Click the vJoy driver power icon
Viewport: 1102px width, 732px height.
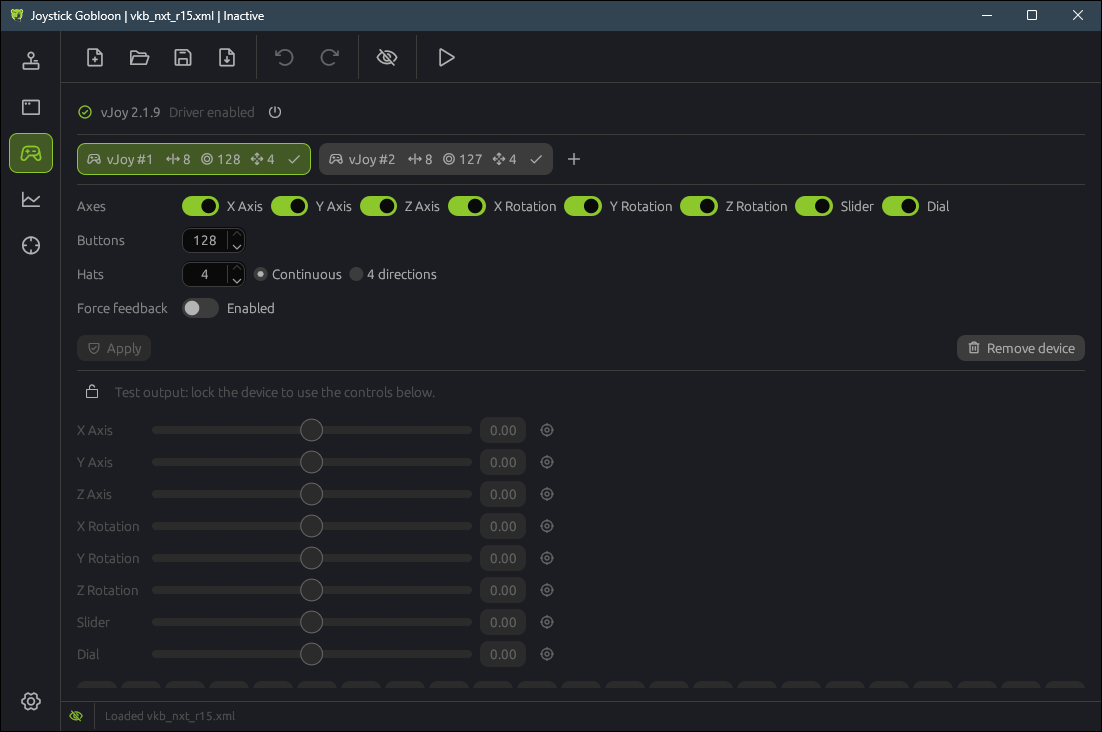point(275,112)
